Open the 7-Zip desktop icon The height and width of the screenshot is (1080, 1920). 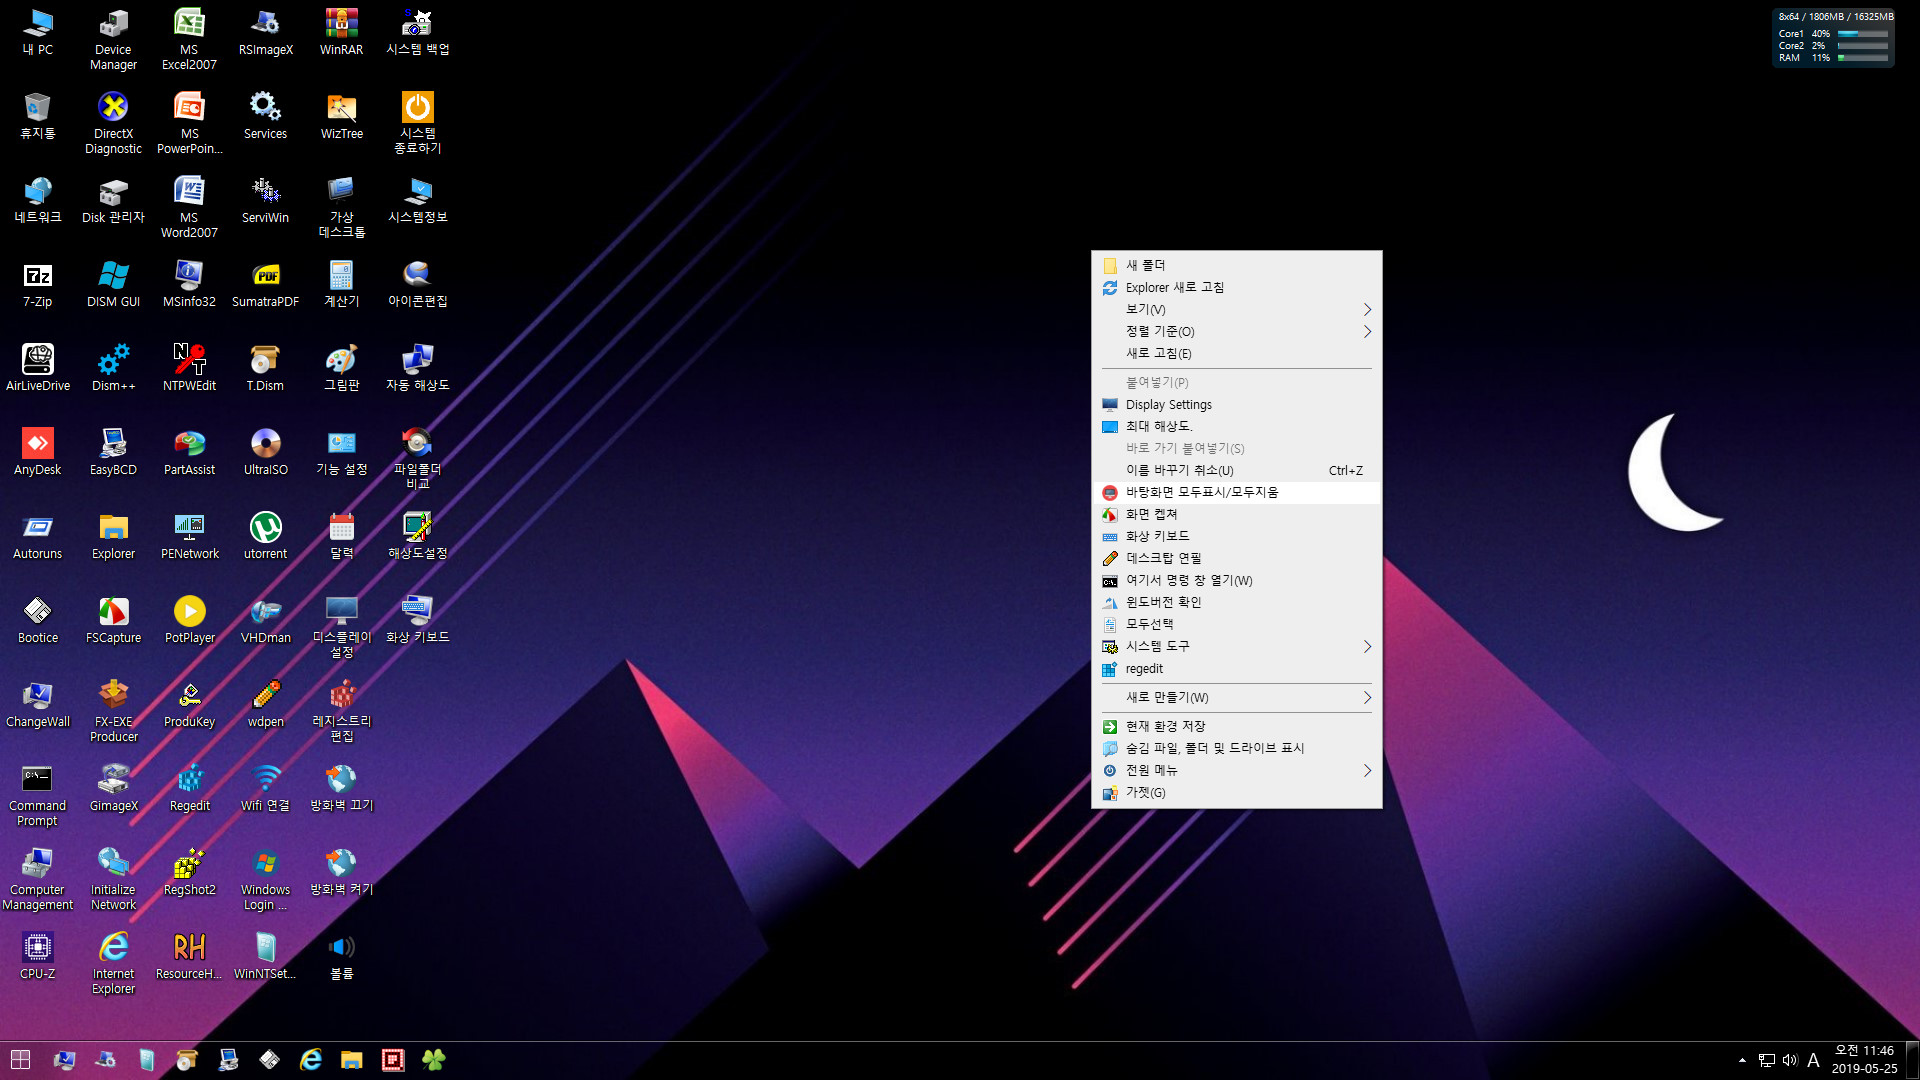[x=37, y=285]
